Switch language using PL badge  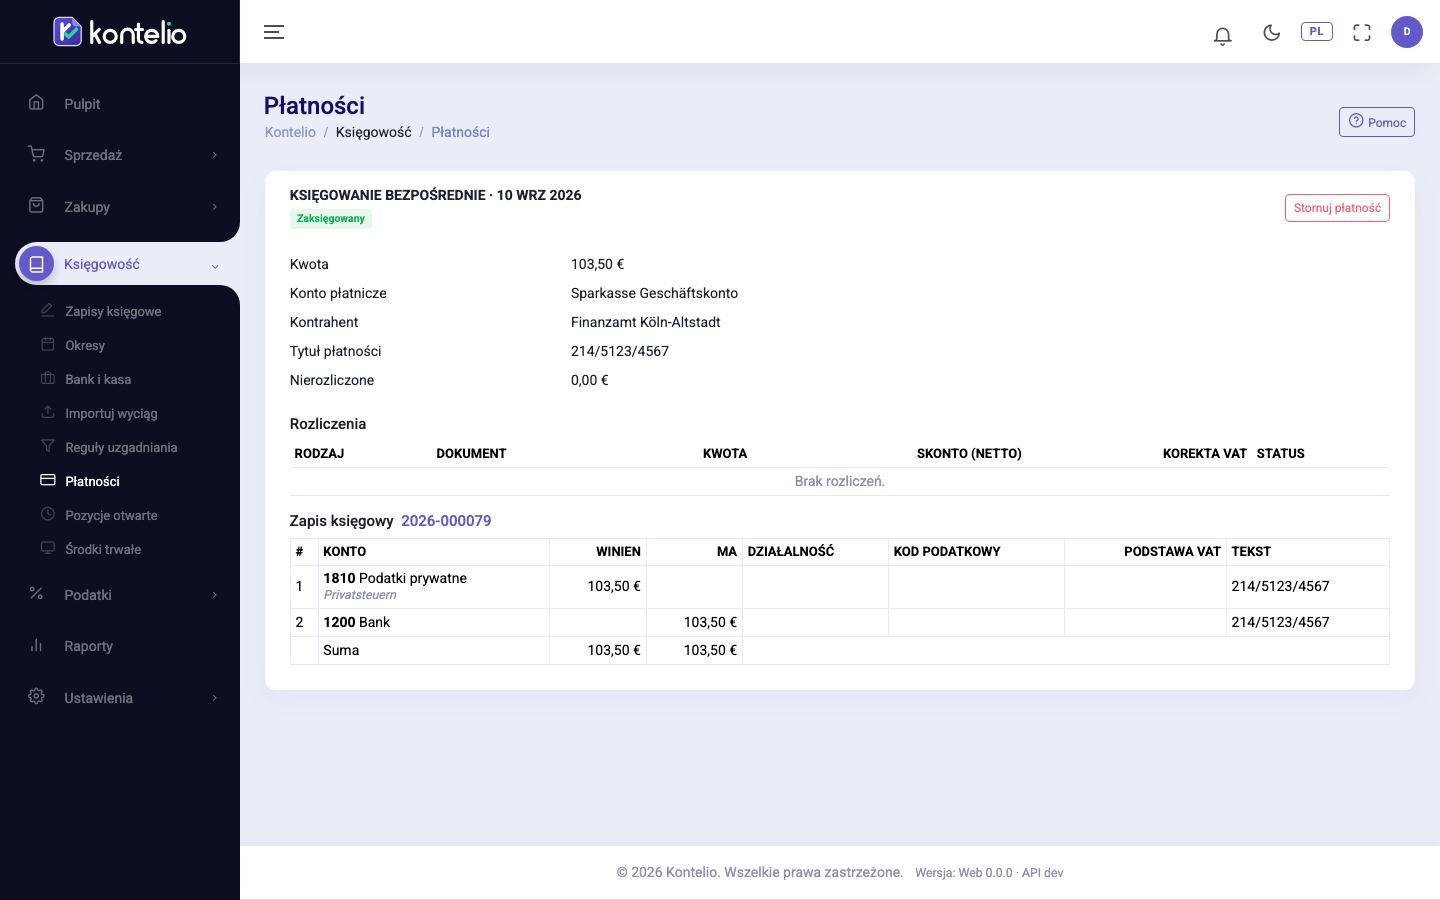pos(1316,31)
